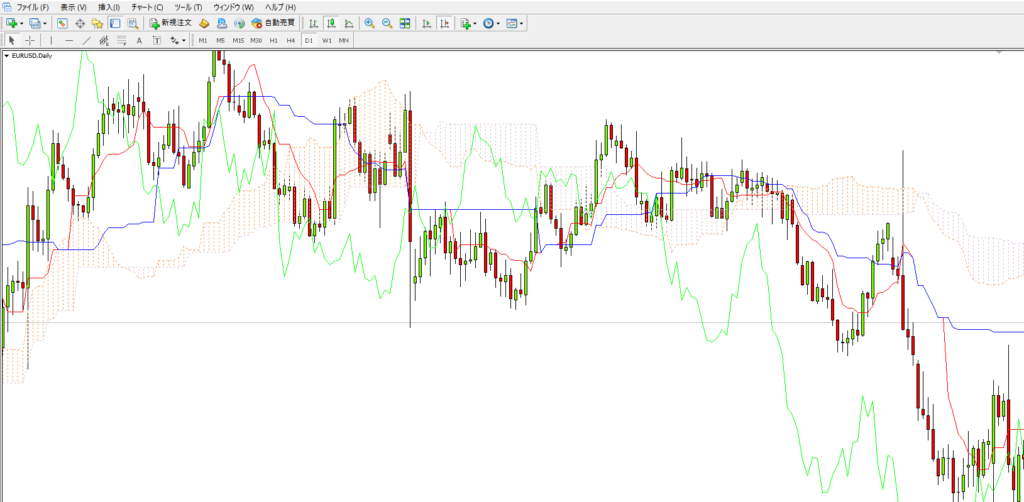Toggle candlestick chart display mode
Screen dimensions: 1024x502
329,23
